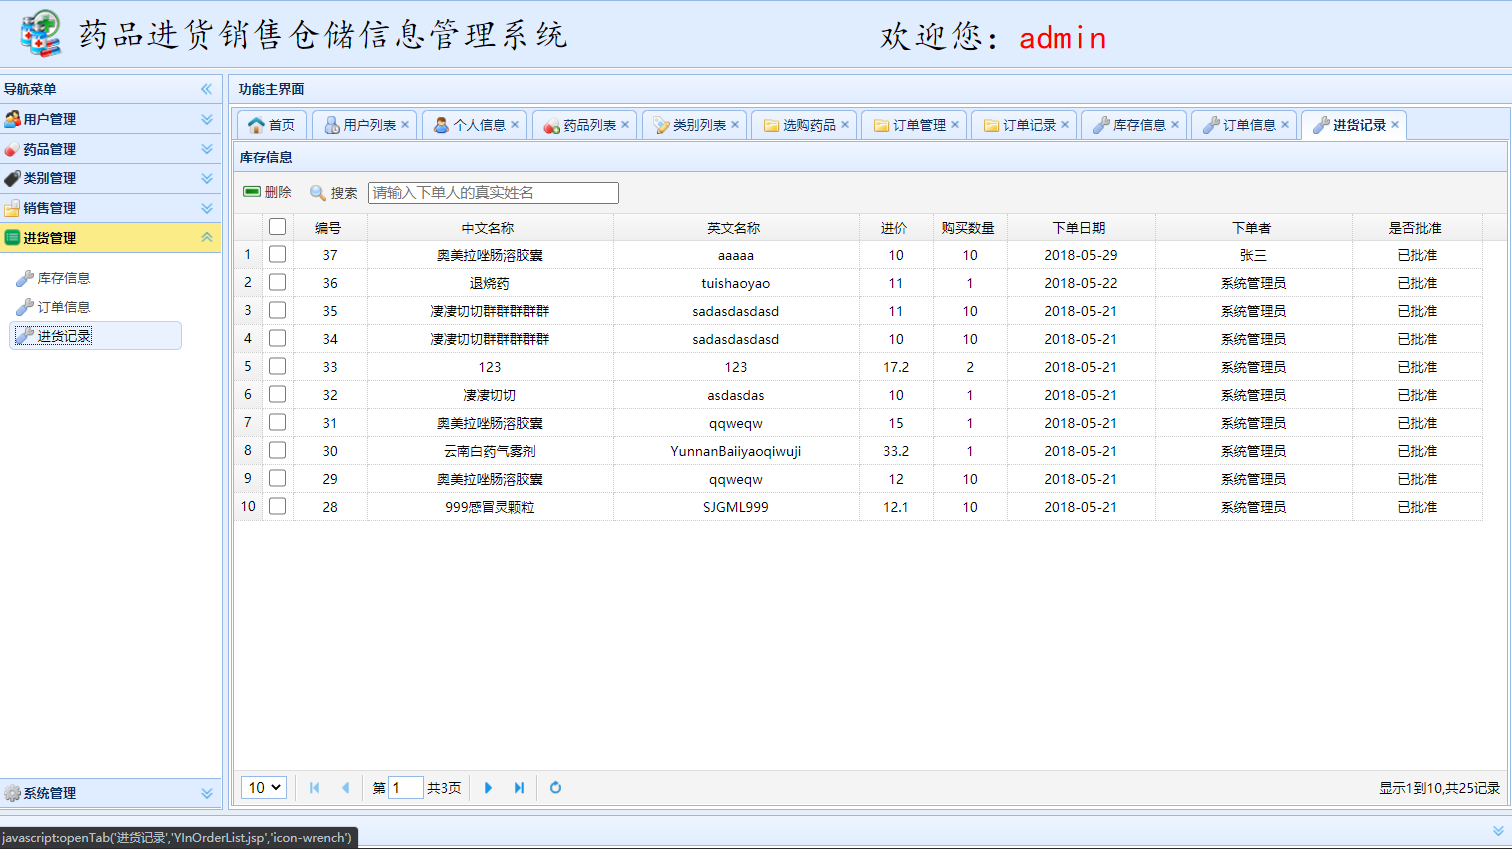This screenshot has width=1512, height=849.
Task: Collapse navigation menu with « icon
Action: point(207,89)
